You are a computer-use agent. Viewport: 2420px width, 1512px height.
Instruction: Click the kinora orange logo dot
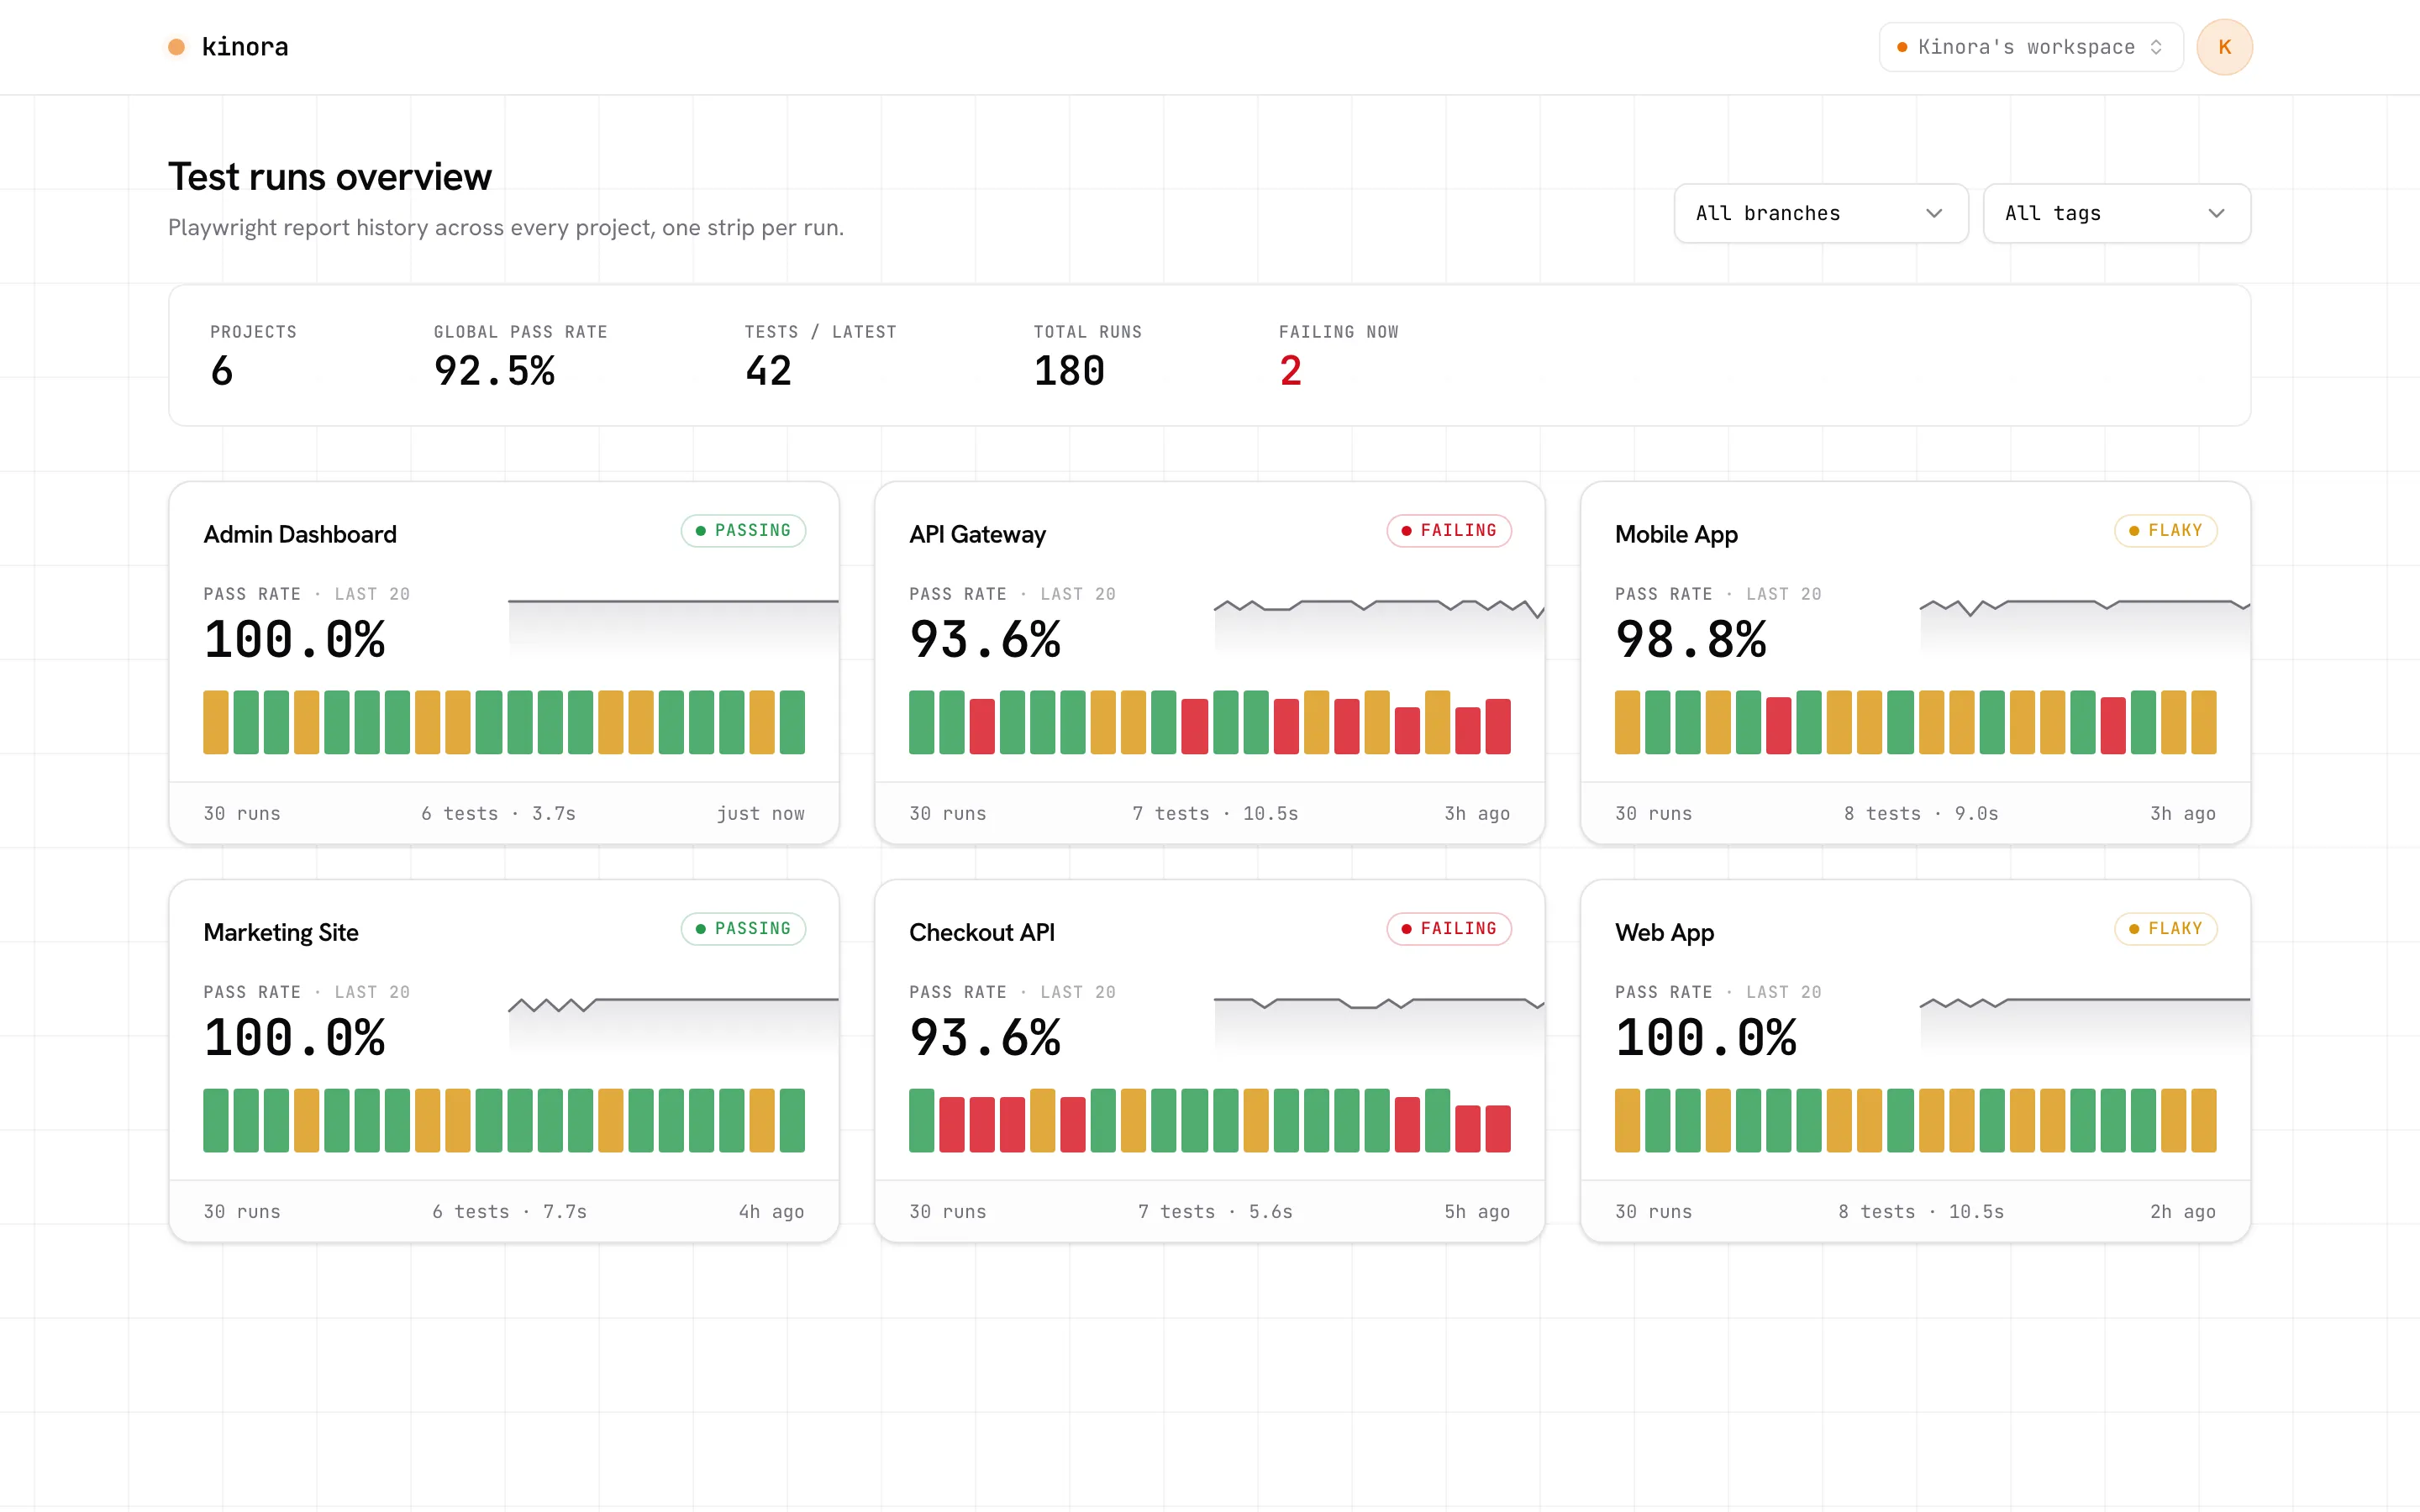coord(176,47)
